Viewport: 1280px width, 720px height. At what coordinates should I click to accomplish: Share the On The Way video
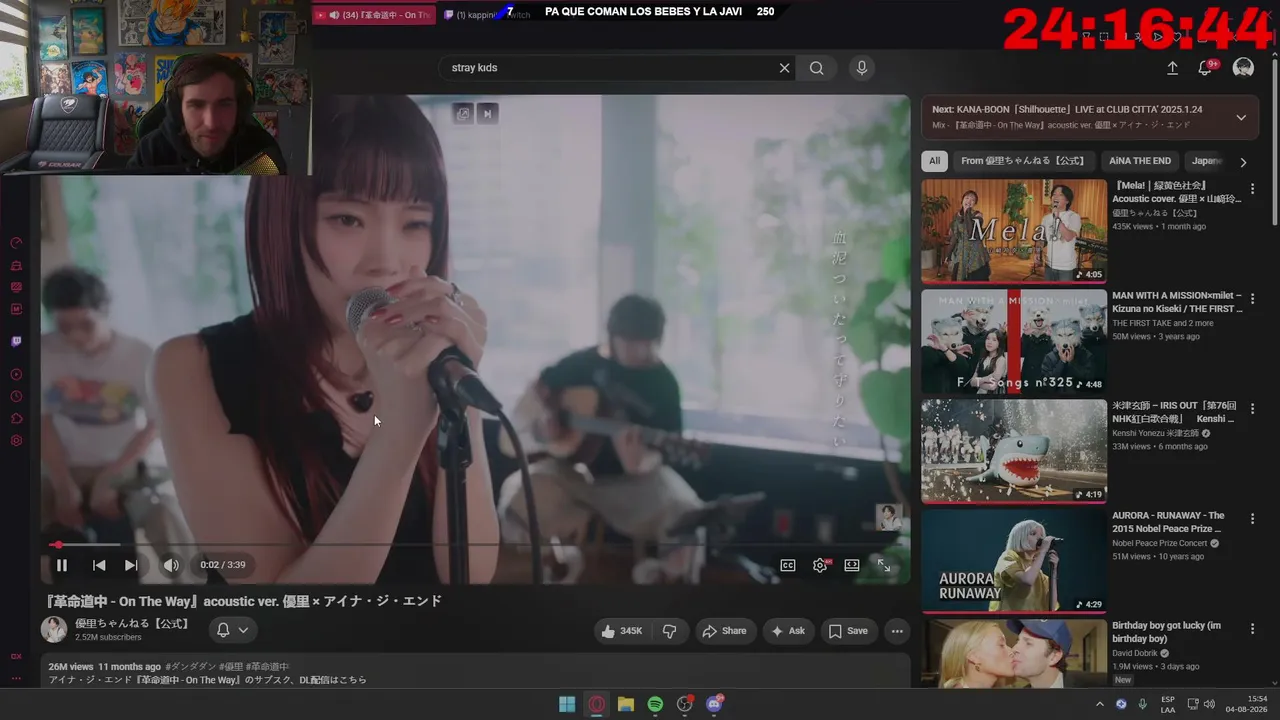[724, 631]
